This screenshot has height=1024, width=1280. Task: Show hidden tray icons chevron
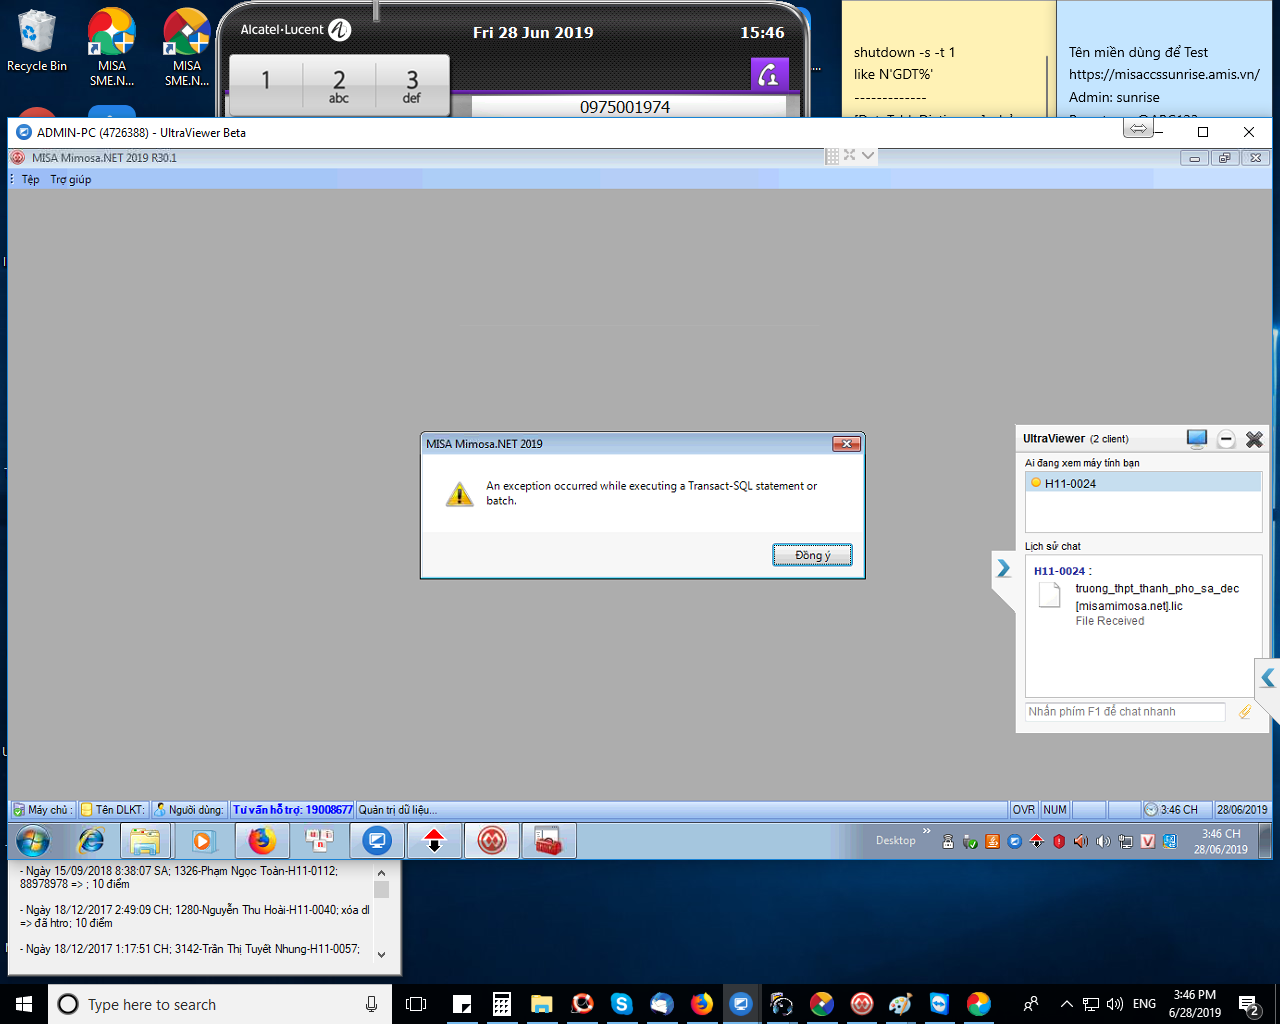(x=1066, y=1004)
